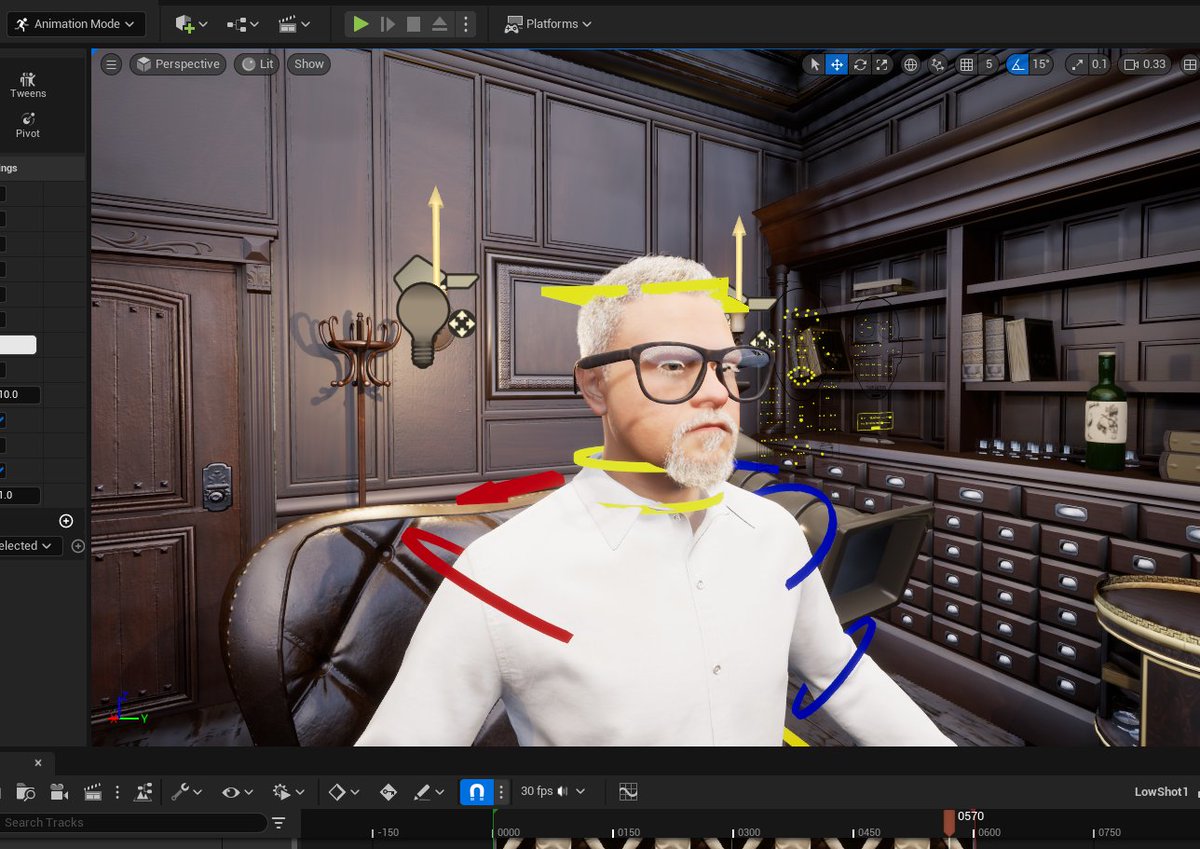Open the 30 fps frame rate dropdown

pos(548,791)
